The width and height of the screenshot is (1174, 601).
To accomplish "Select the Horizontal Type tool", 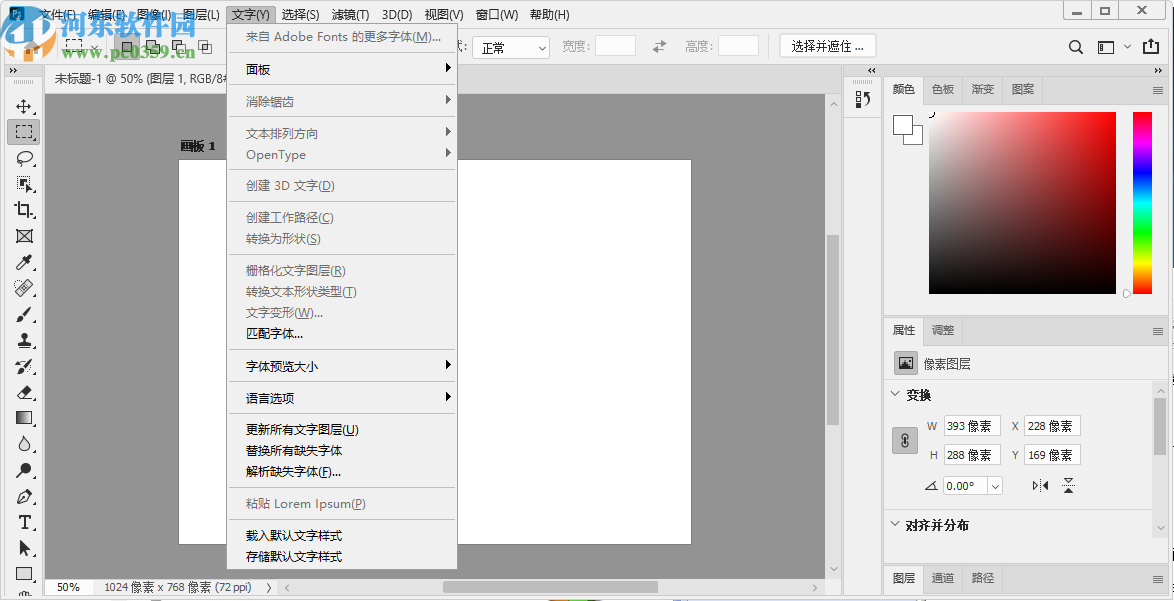I will (x=24, y=523).
